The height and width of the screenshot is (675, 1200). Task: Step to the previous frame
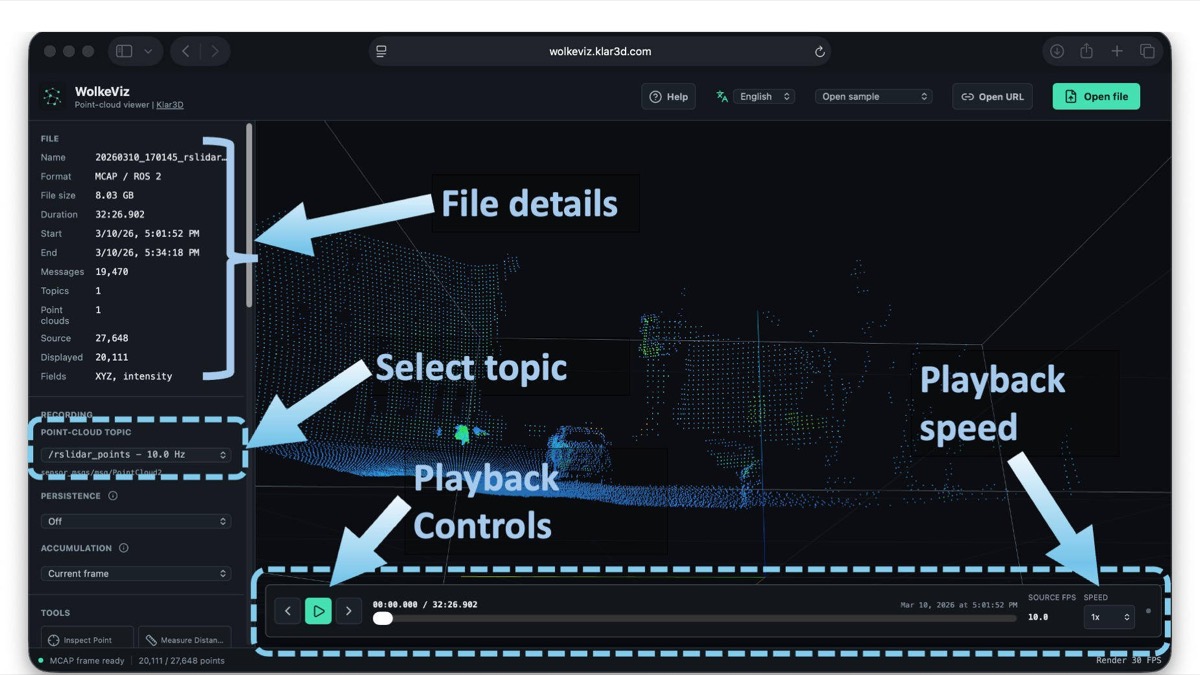[x=288, y=611]
